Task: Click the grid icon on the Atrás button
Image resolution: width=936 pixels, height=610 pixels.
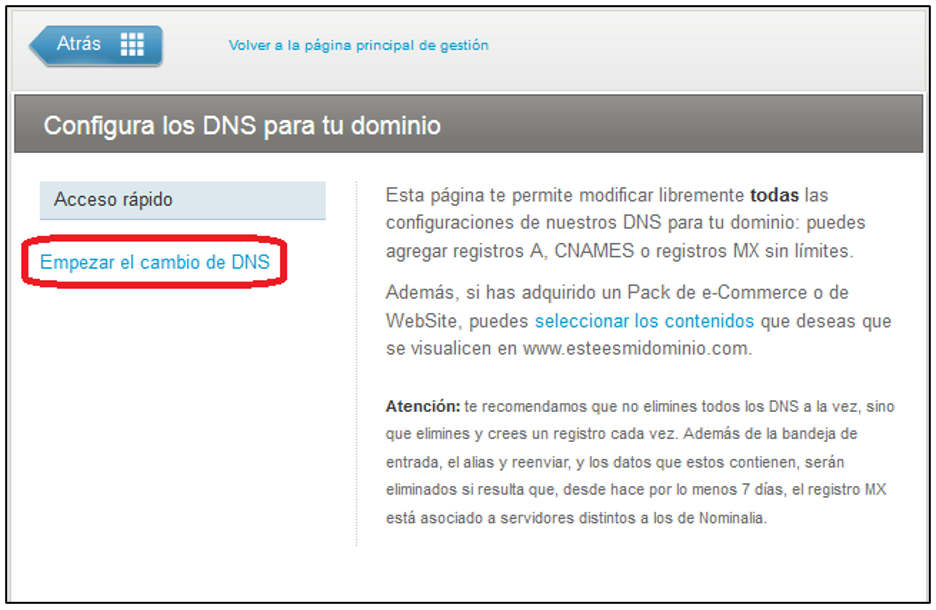Action: [132, 45]
